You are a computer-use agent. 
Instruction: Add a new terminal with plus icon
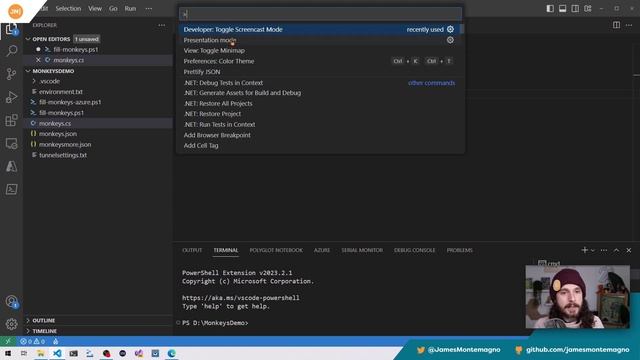(584, 250)
